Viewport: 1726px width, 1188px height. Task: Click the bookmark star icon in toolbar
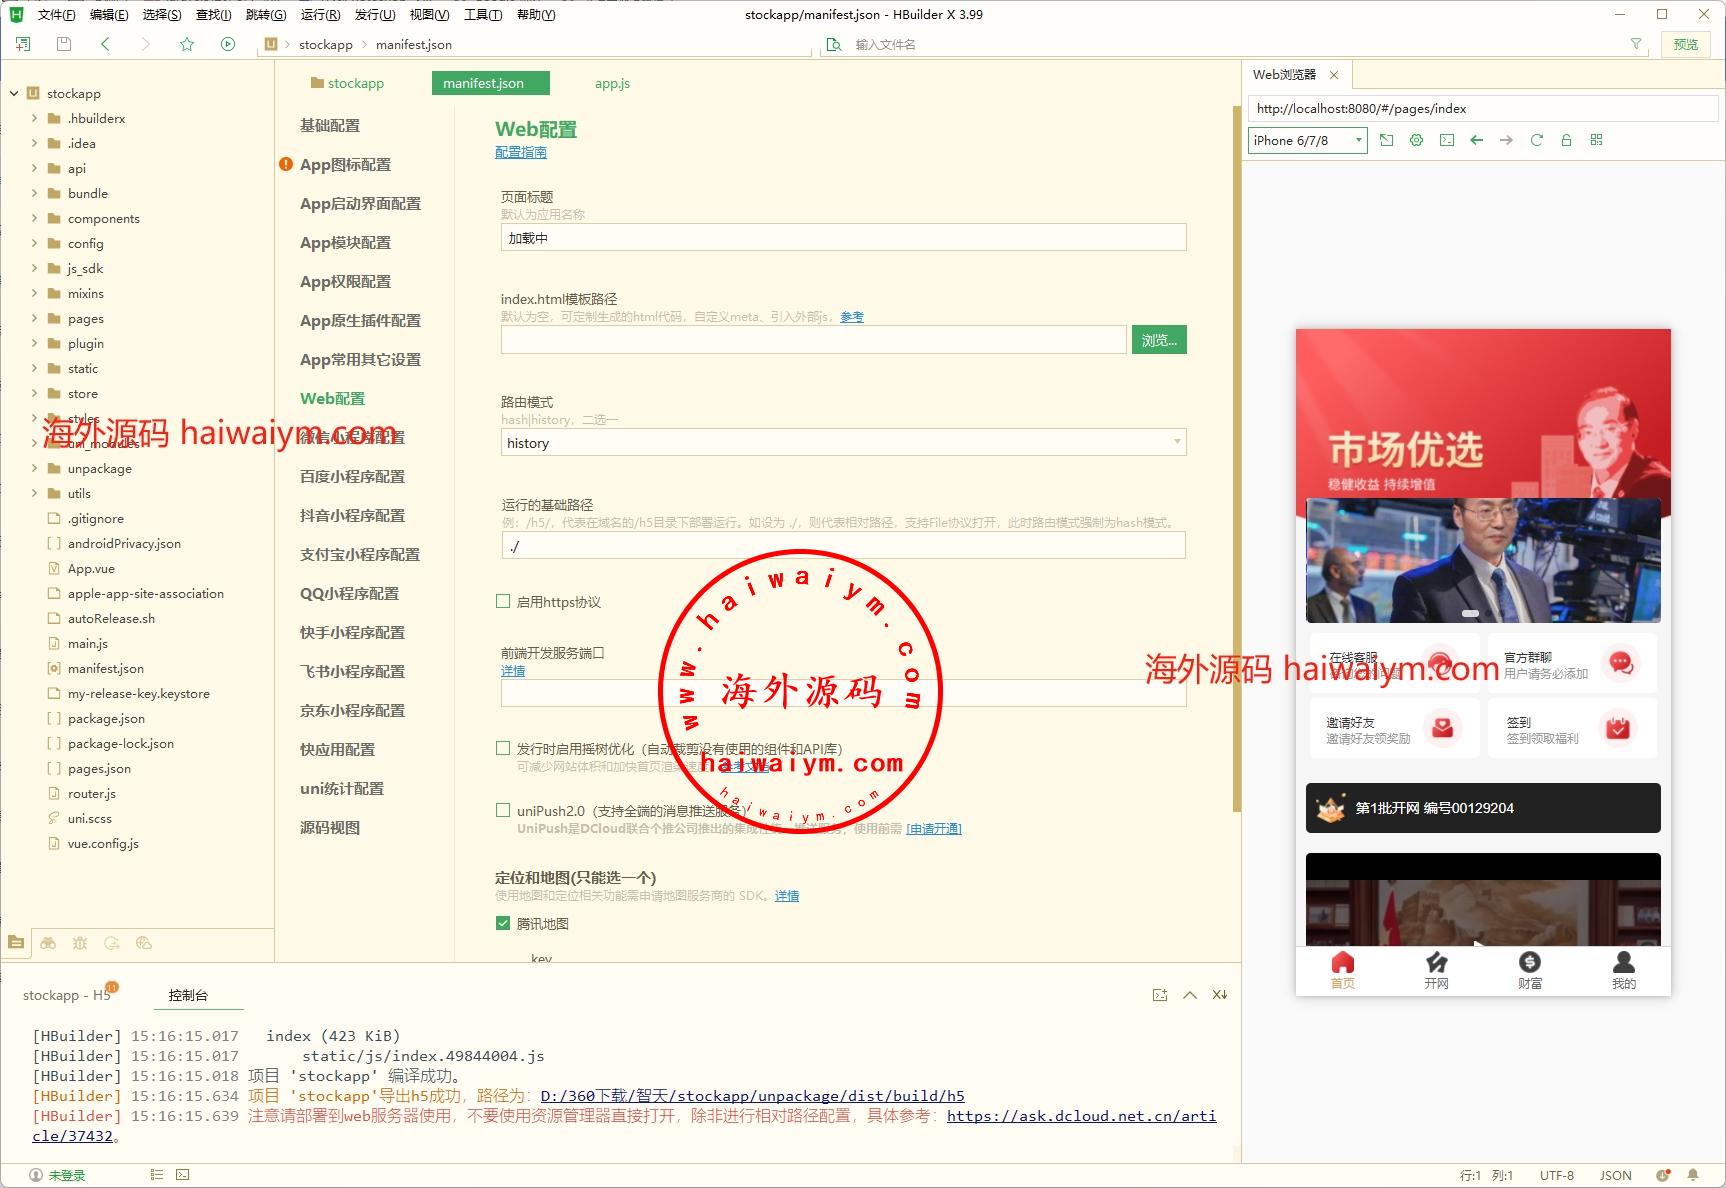tap(187, 44)
